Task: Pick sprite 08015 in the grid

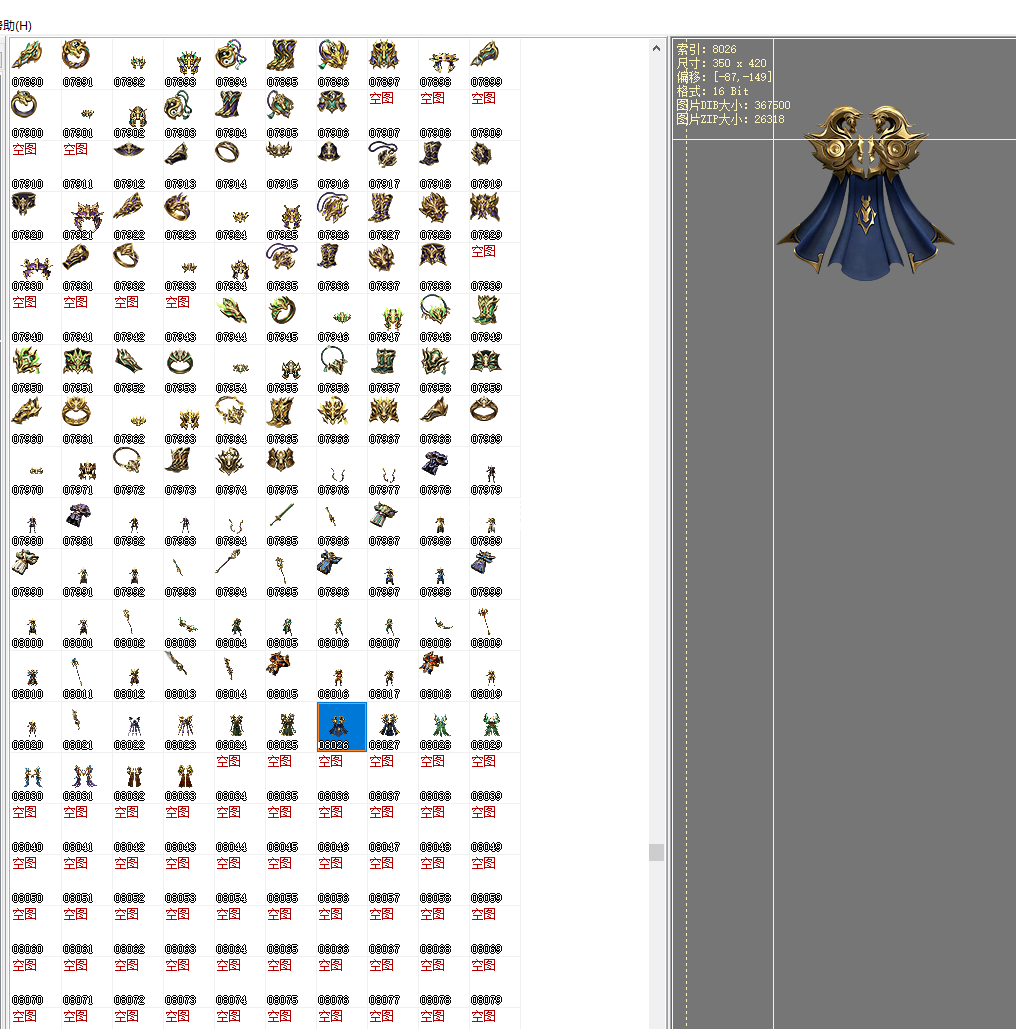Action: (x=290, y=675)
